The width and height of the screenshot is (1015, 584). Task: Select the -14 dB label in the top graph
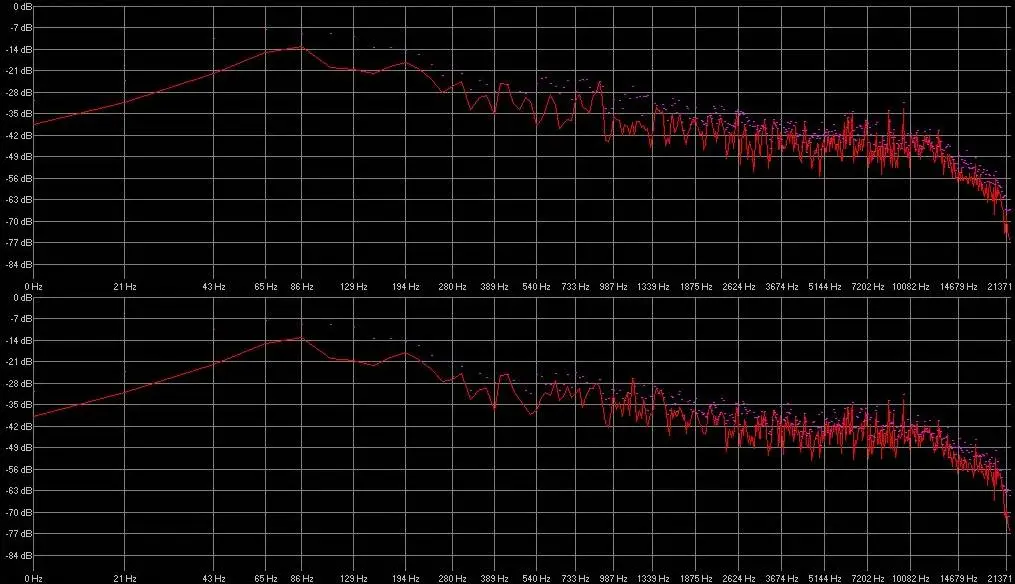20,49
